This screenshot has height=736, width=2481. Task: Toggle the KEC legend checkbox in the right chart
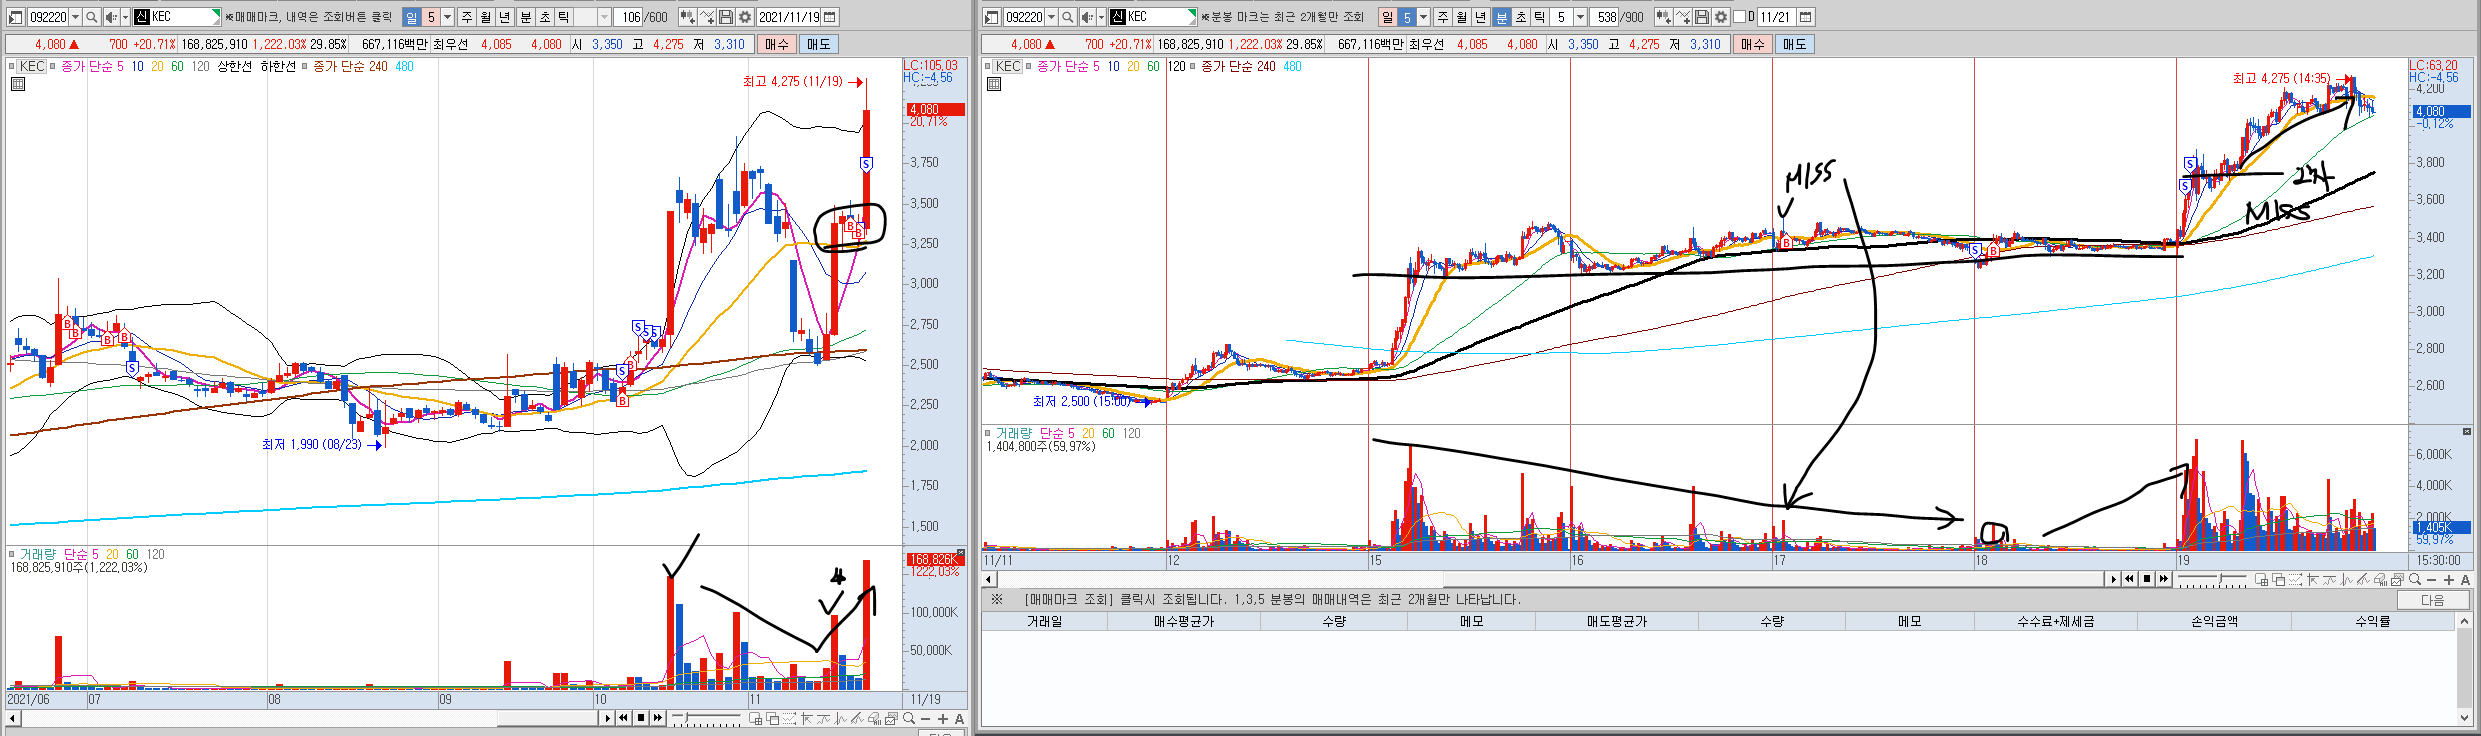(989, 67)
